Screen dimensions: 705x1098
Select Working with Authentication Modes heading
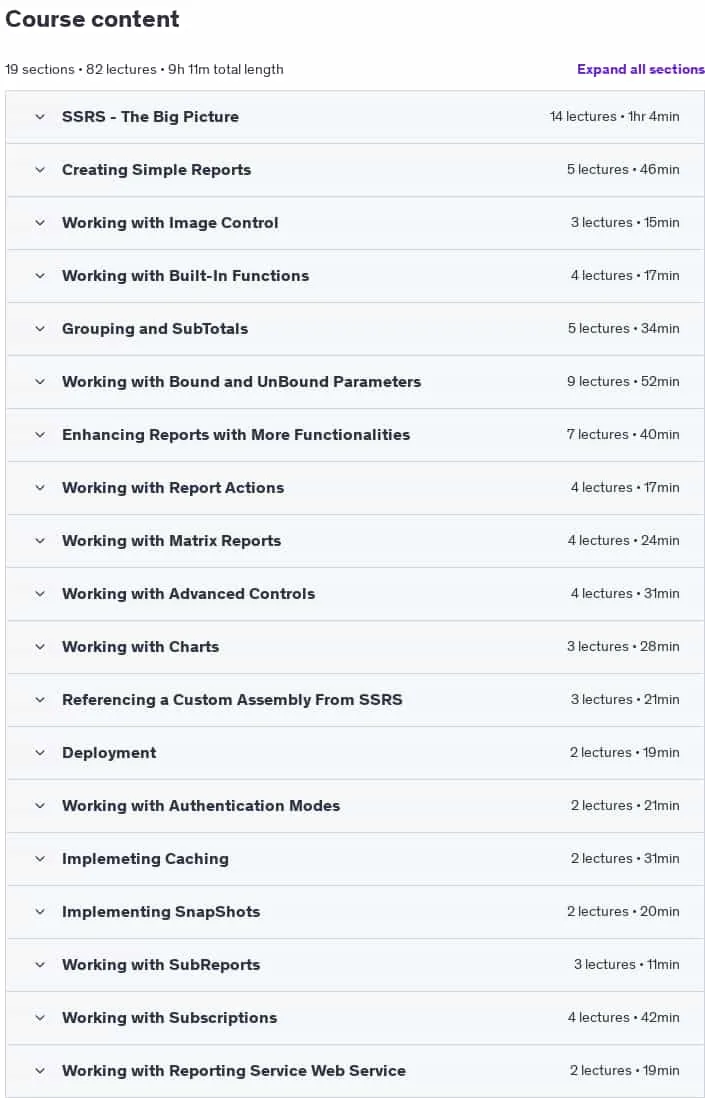(201, 806)
